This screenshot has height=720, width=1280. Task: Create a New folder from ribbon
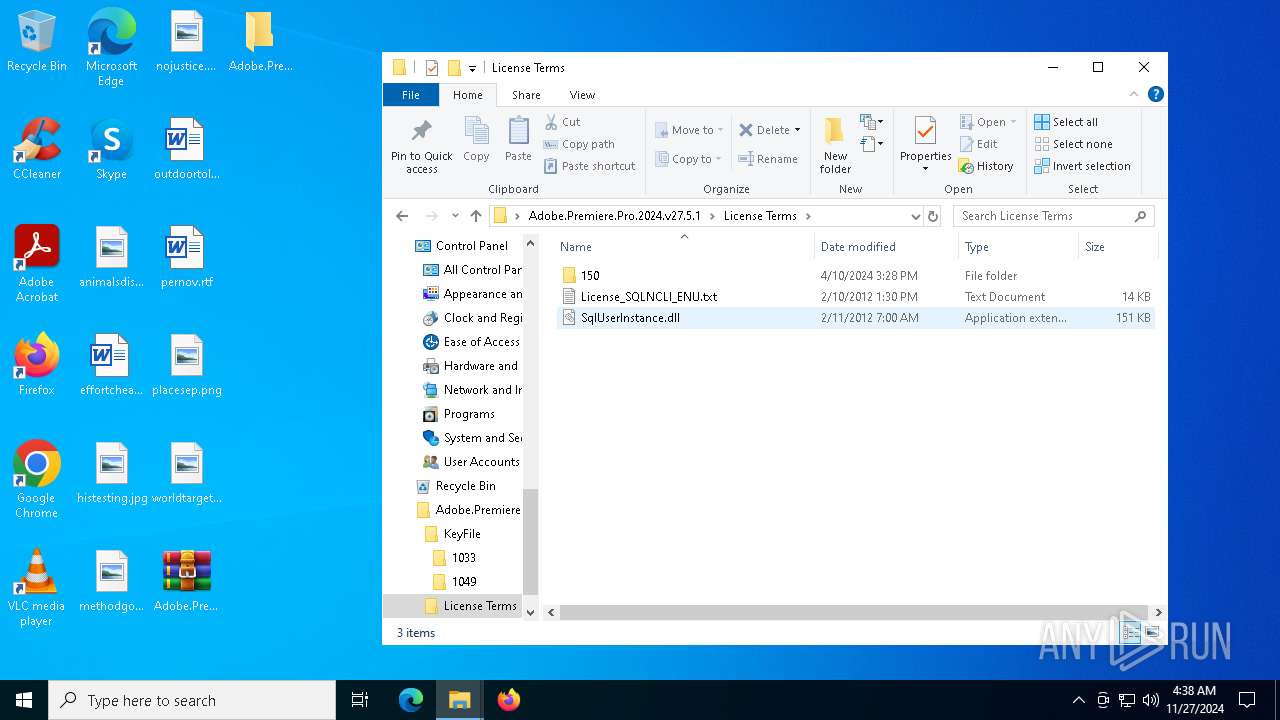point(835,145)
